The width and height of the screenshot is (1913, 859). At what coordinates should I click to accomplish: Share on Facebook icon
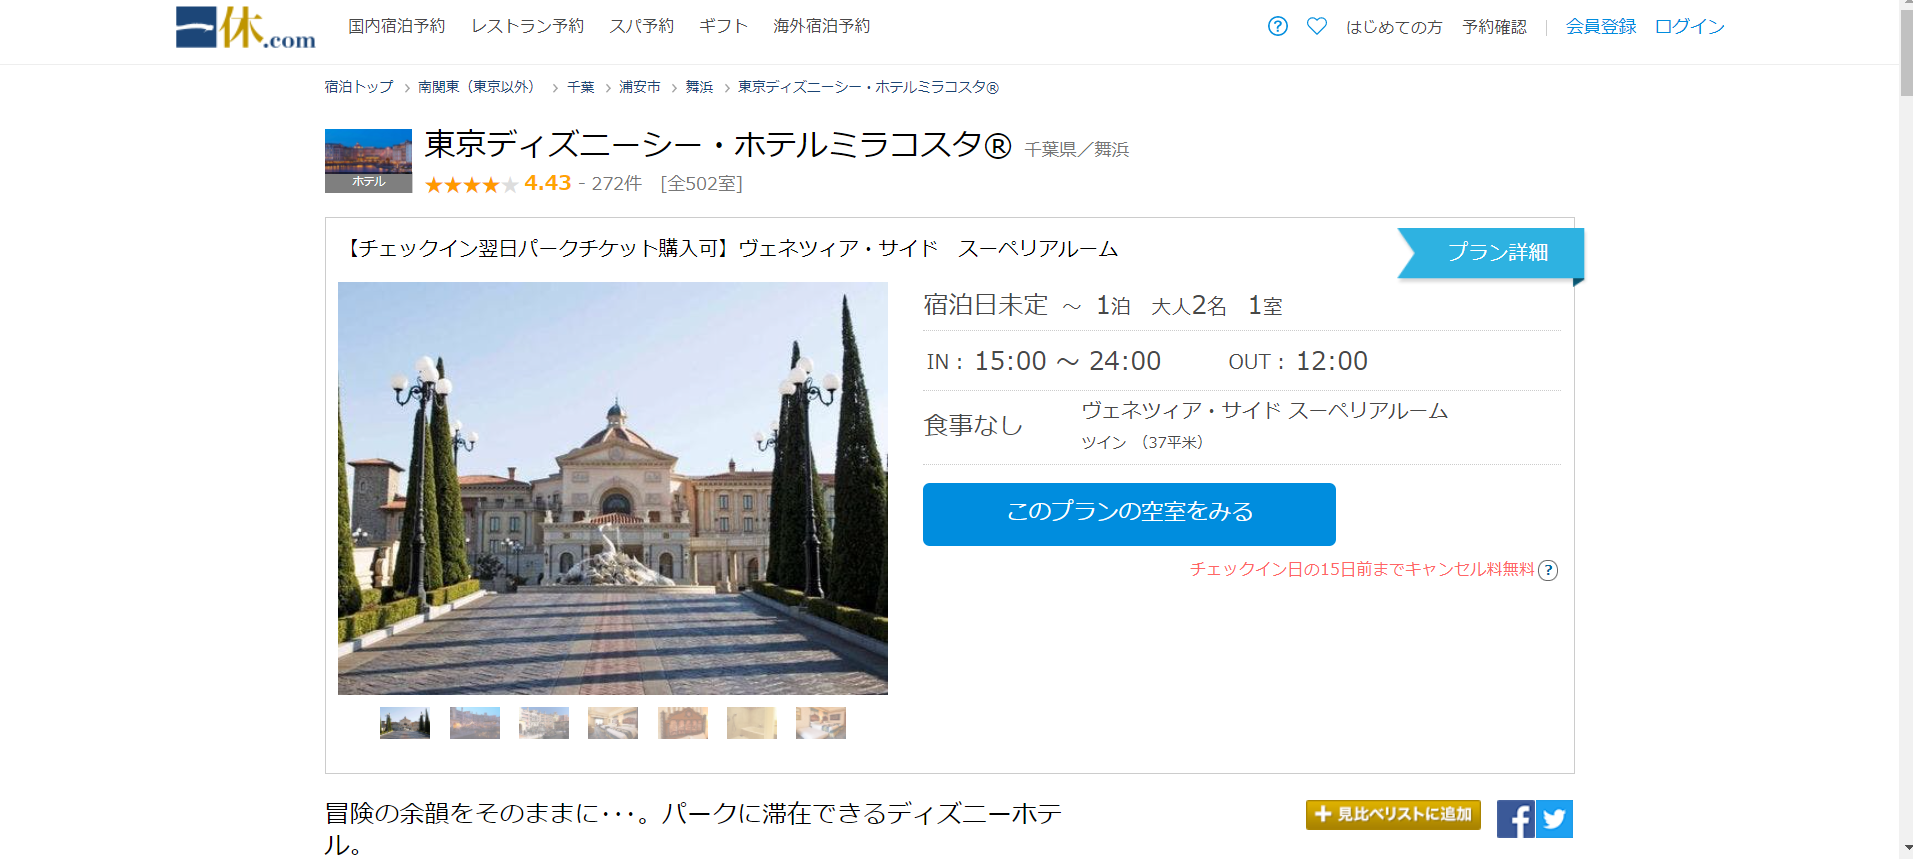pos(1515,819)
